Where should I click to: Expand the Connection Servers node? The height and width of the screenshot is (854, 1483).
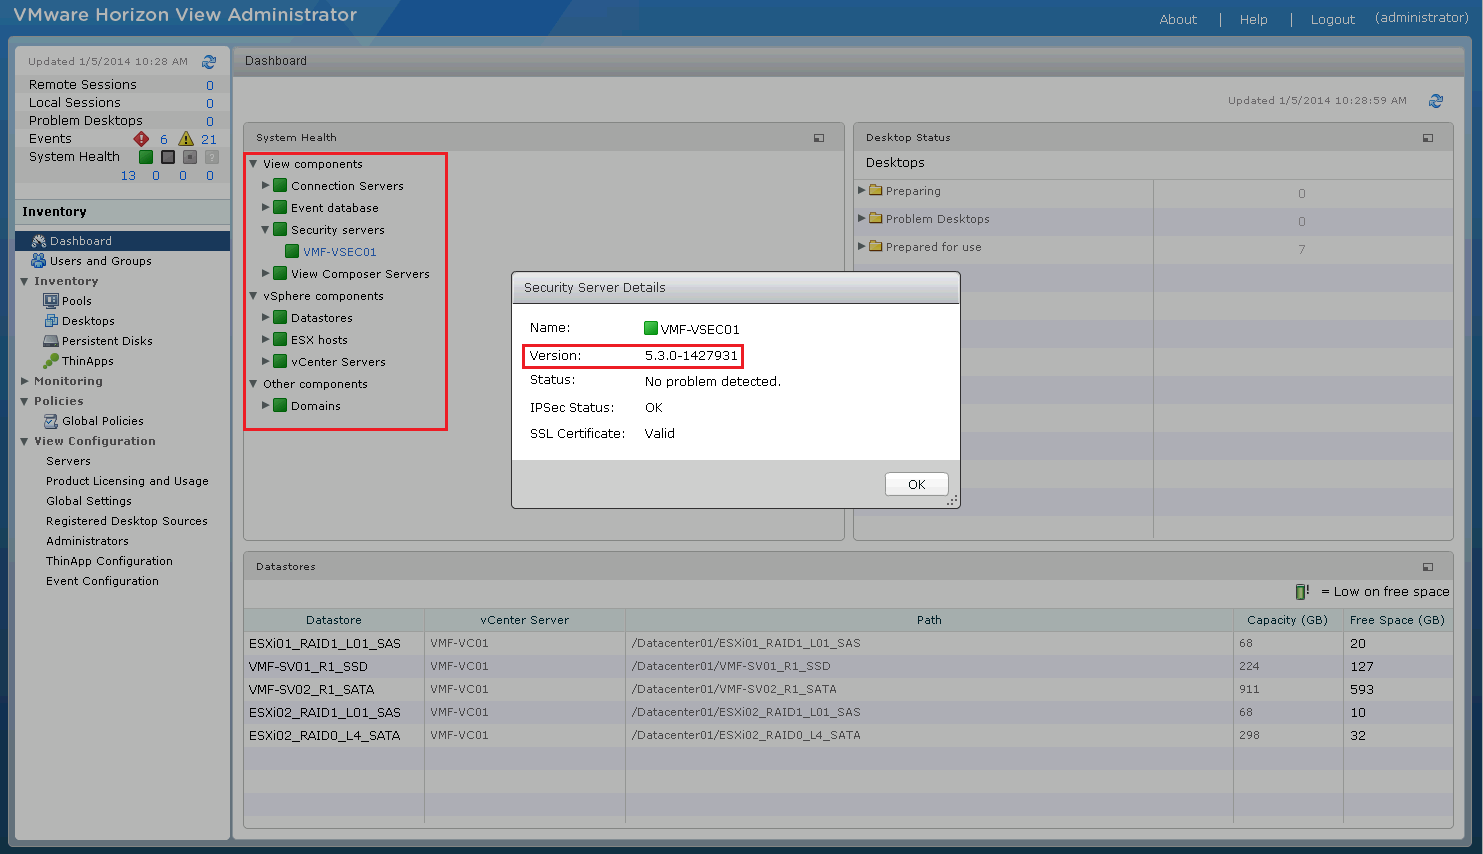click(266, 186)
